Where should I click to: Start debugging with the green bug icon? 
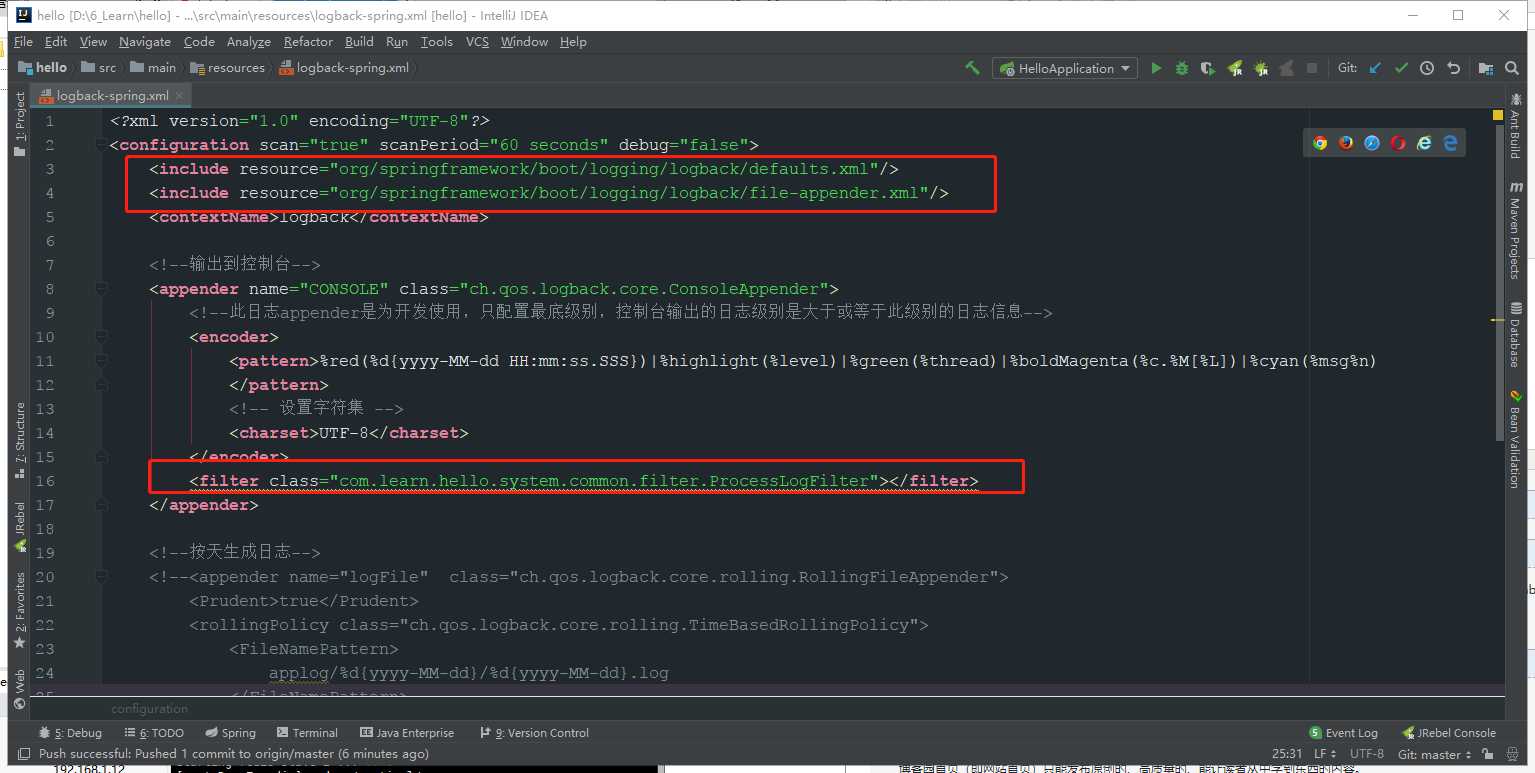[x=1182, y=68]
